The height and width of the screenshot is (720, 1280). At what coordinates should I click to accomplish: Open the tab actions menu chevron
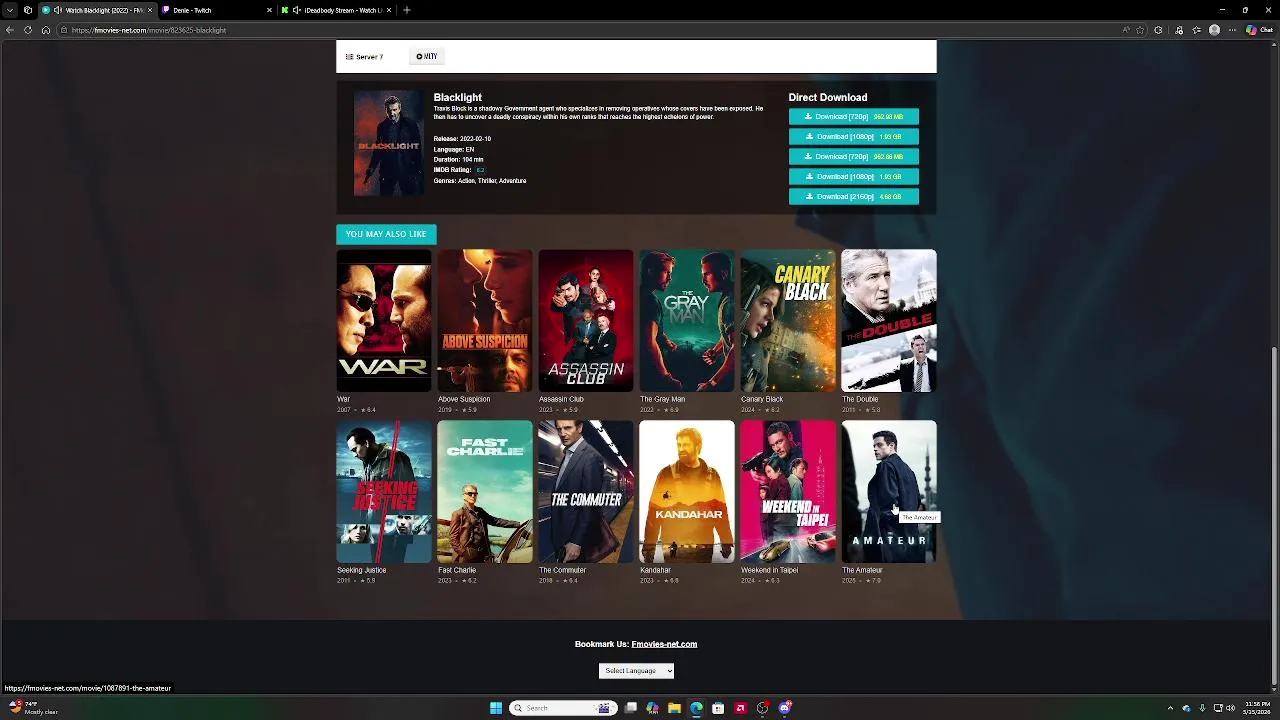tap(10, 10)
